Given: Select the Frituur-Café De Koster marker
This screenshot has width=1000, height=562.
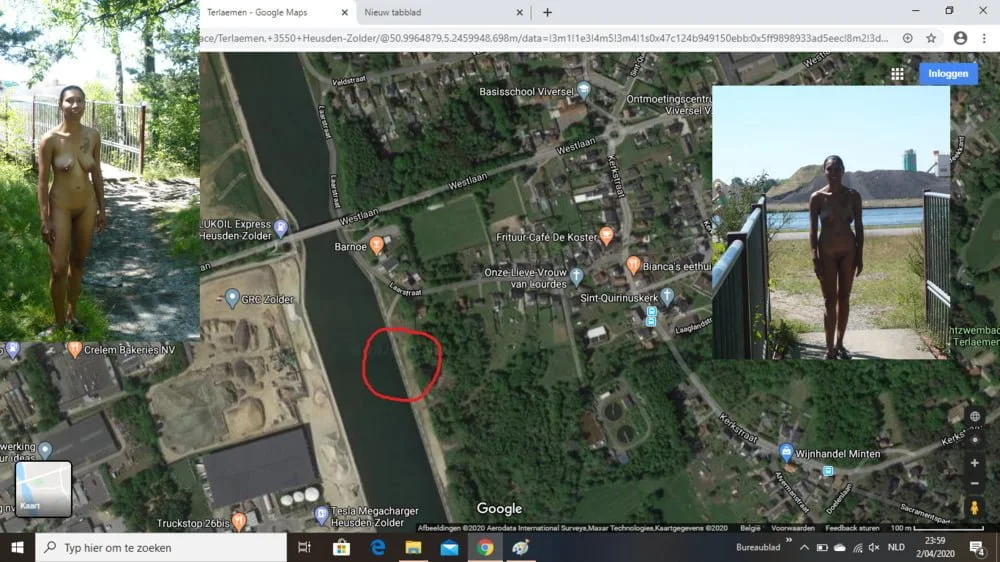Looking at the screenshot, I should (606, 236).
